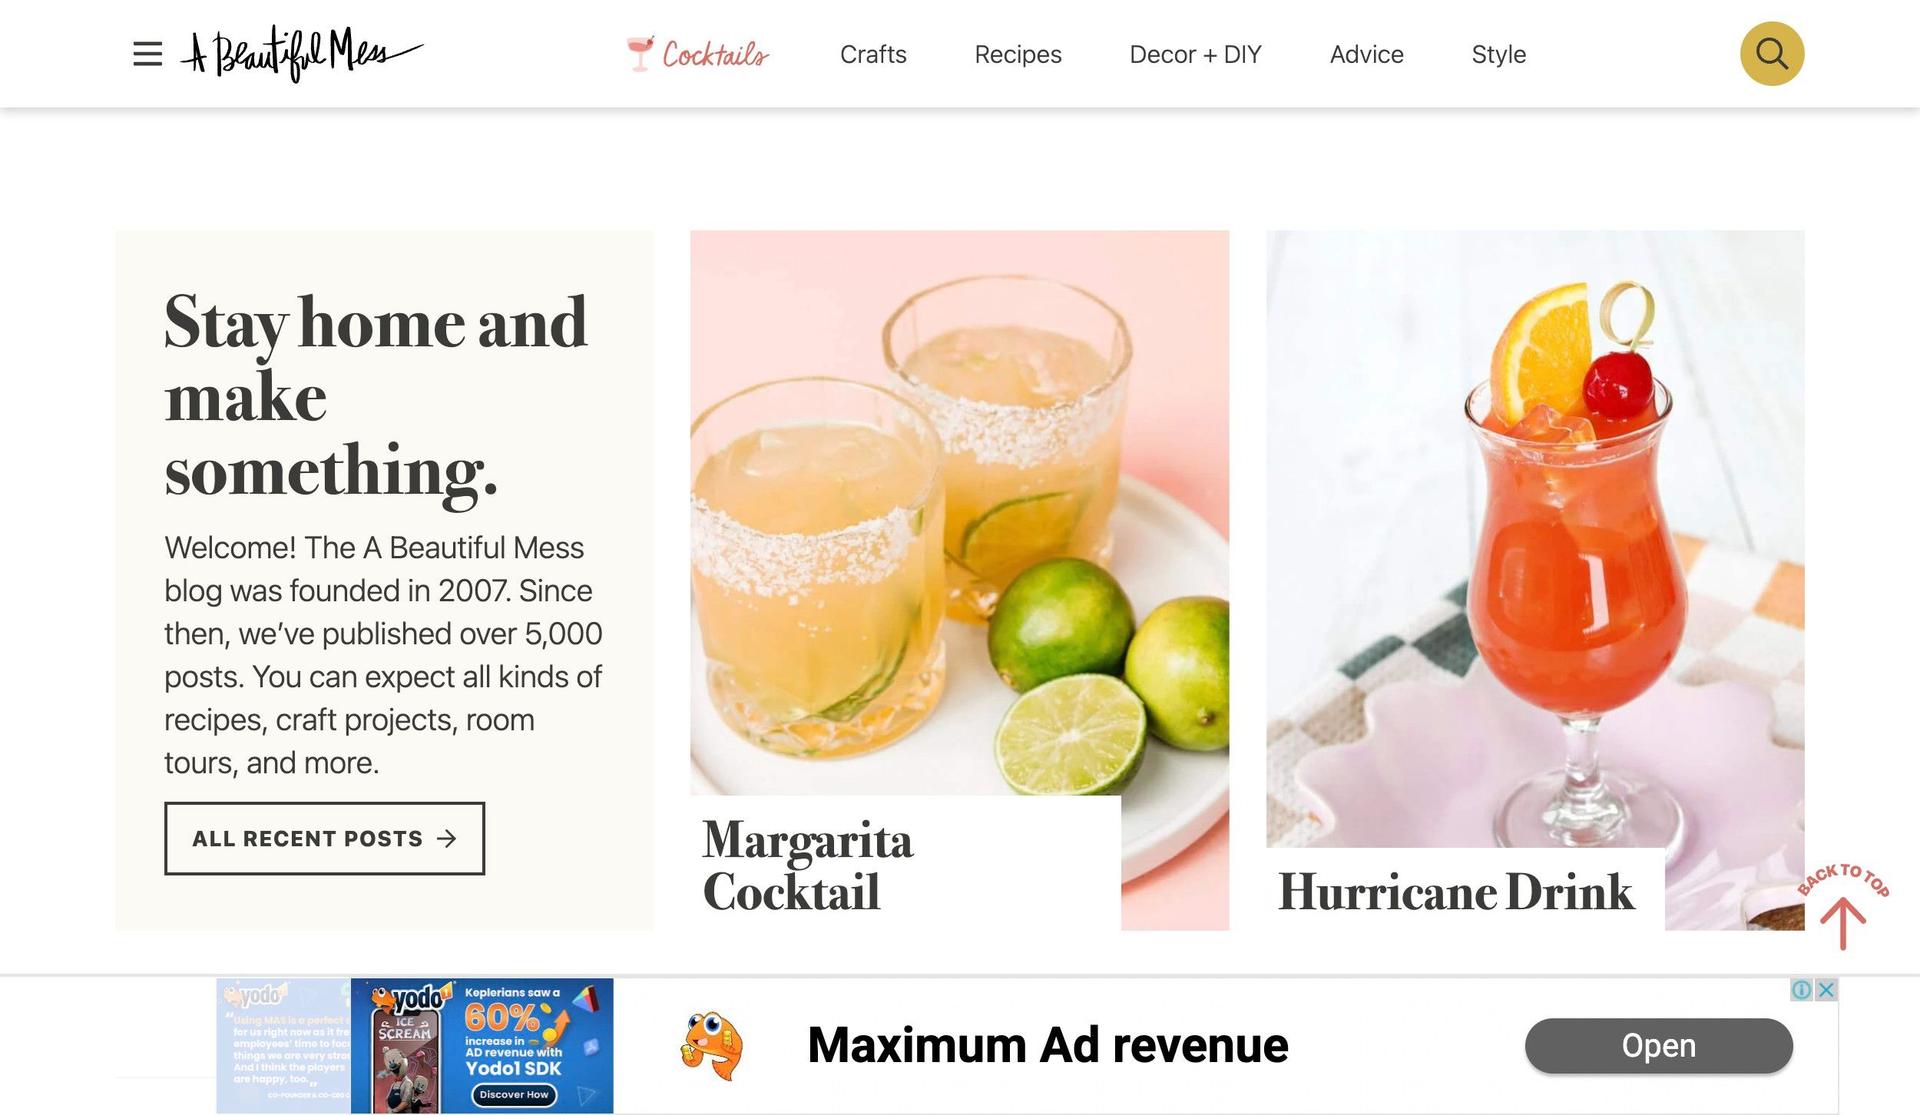Click the Open button in the Yodo1 ad
The height and width of the screenshot is (1115, 1920).
point(1659,1045)
